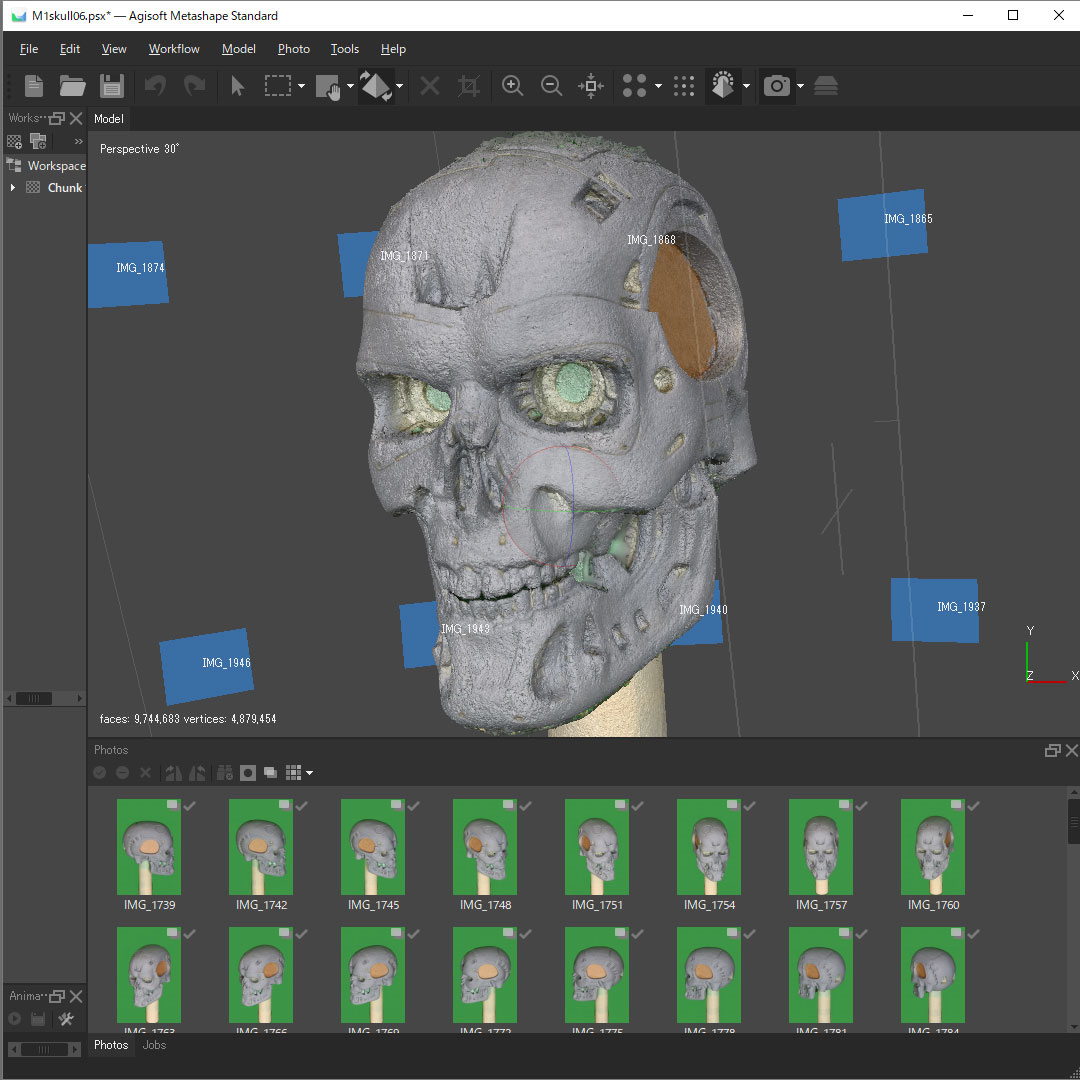1080x1080 pixels.
Task: Toggle enabled checkmark on IMG_1739
Action: [190, 805]
